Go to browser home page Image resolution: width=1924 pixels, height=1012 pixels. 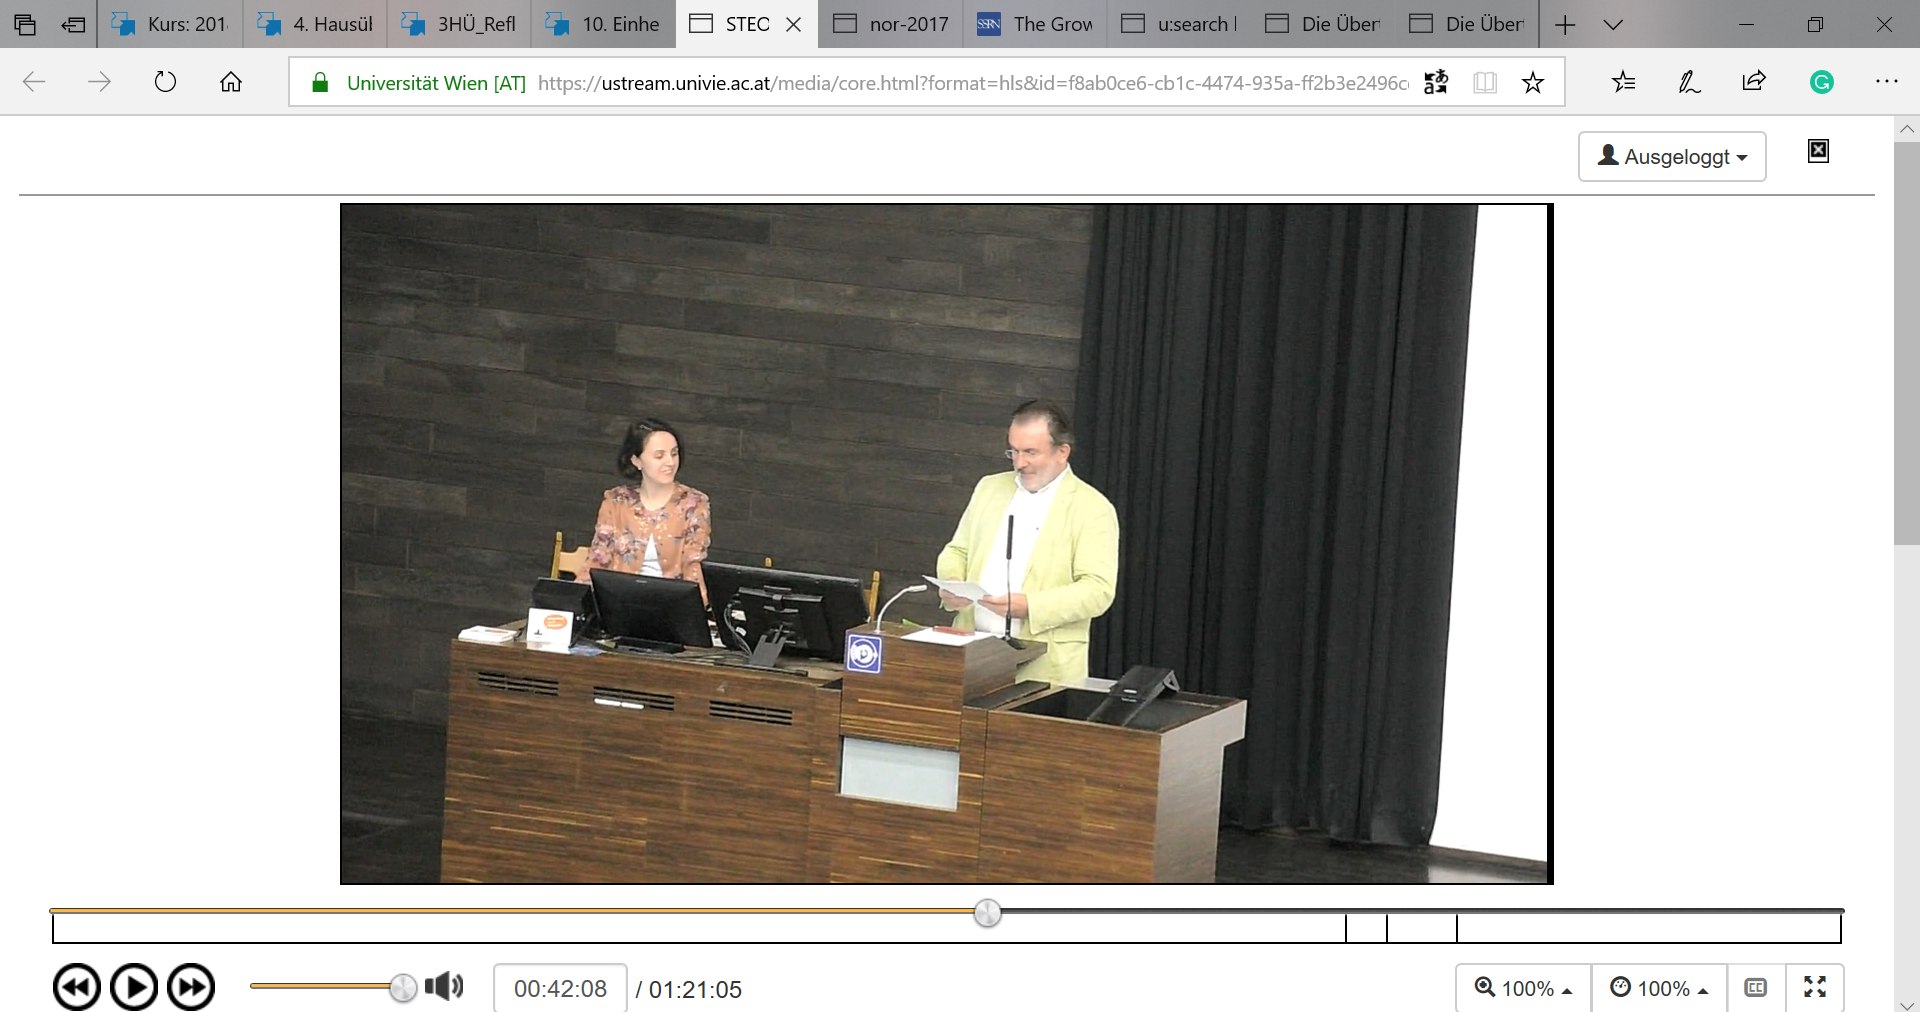tap(231, 82)
